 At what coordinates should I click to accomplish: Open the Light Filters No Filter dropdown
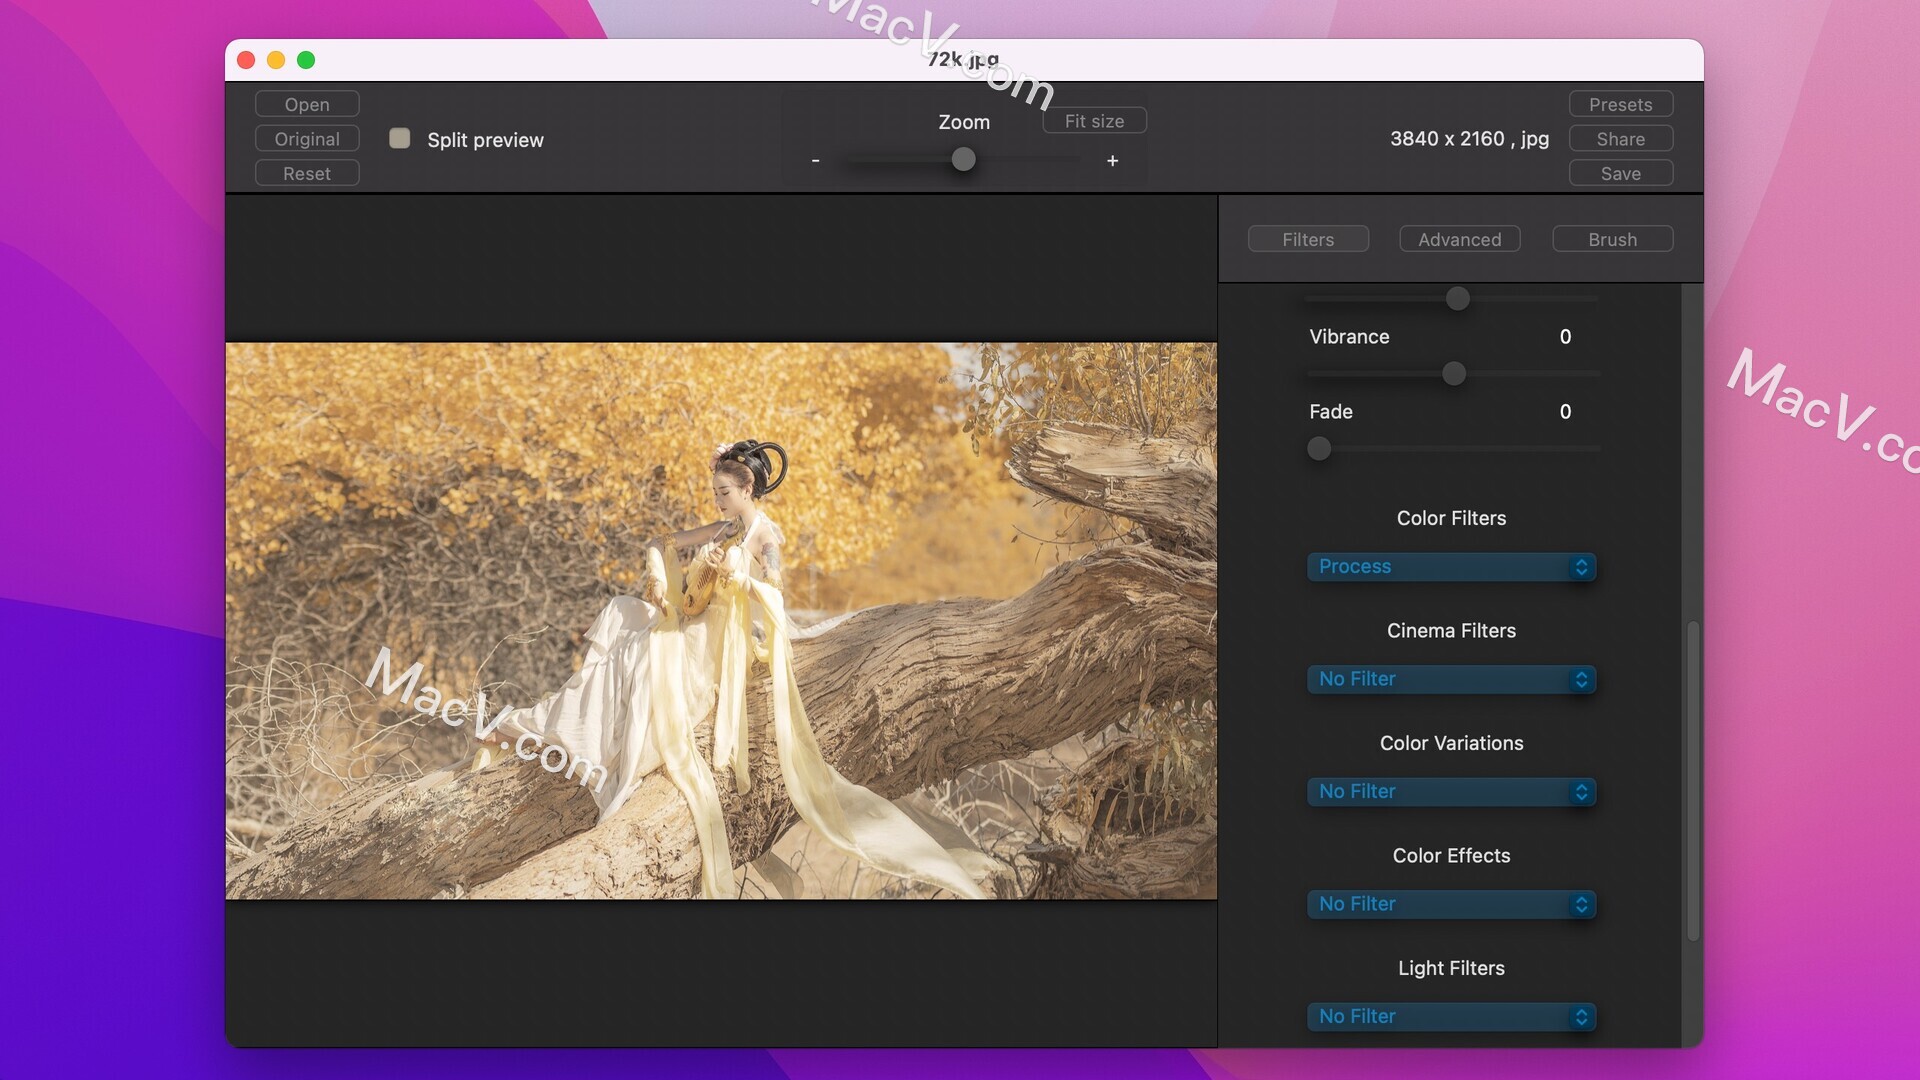click(1451, 1016)
